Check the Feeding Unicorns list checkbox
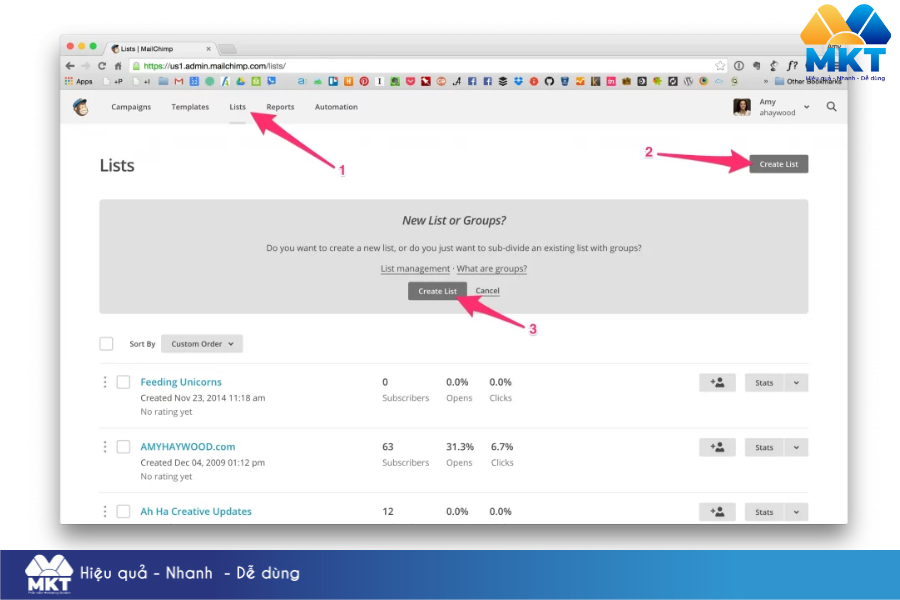Viewport: 900px width, 600px height. pyautogui.click(x=124, y=382)
